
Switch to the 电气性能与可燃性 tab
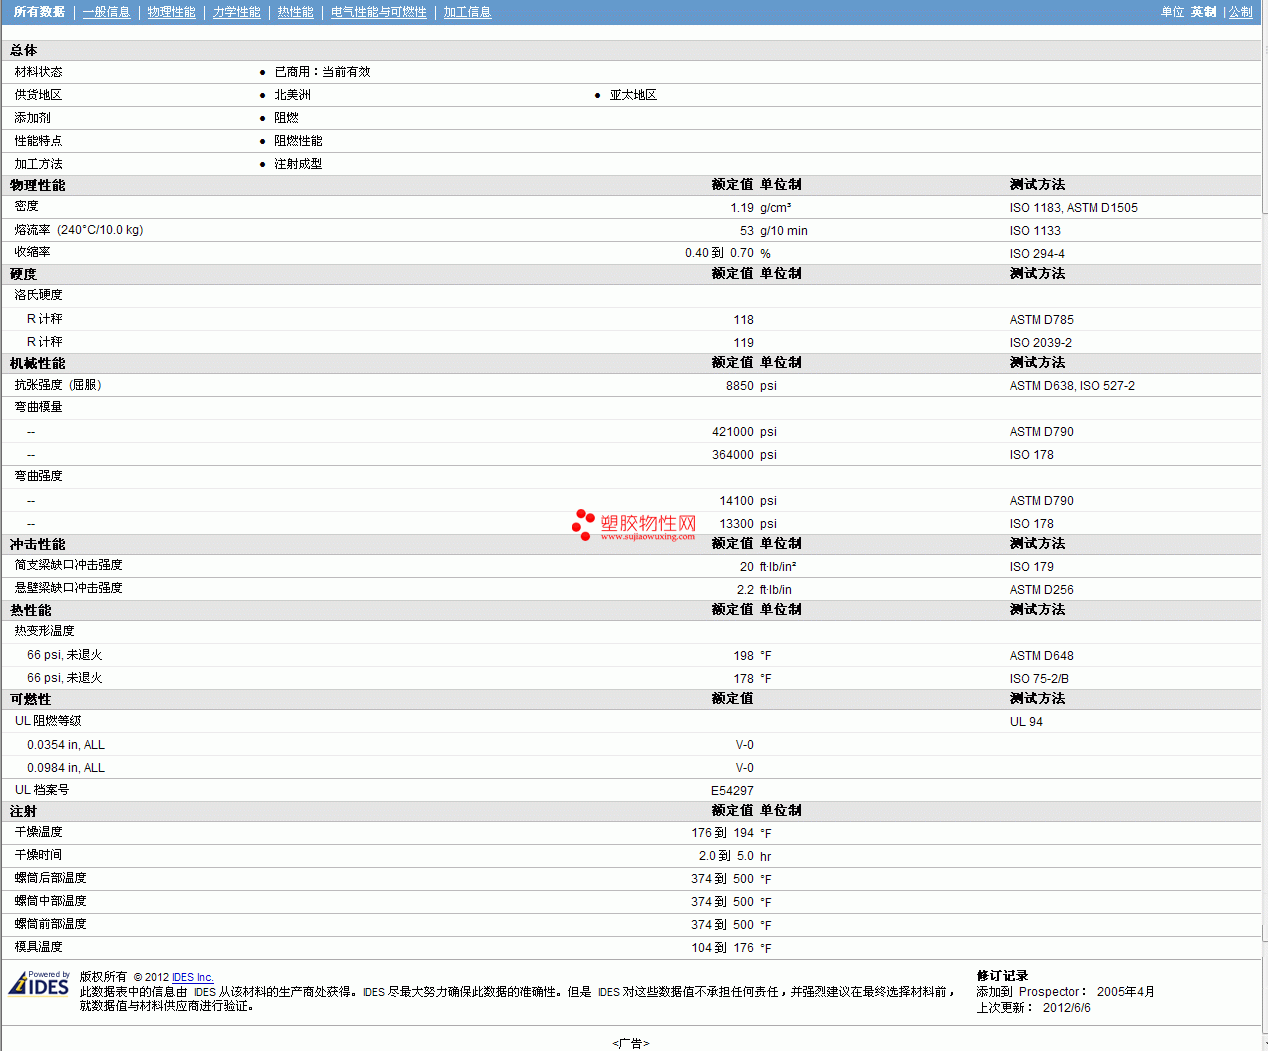378,12
